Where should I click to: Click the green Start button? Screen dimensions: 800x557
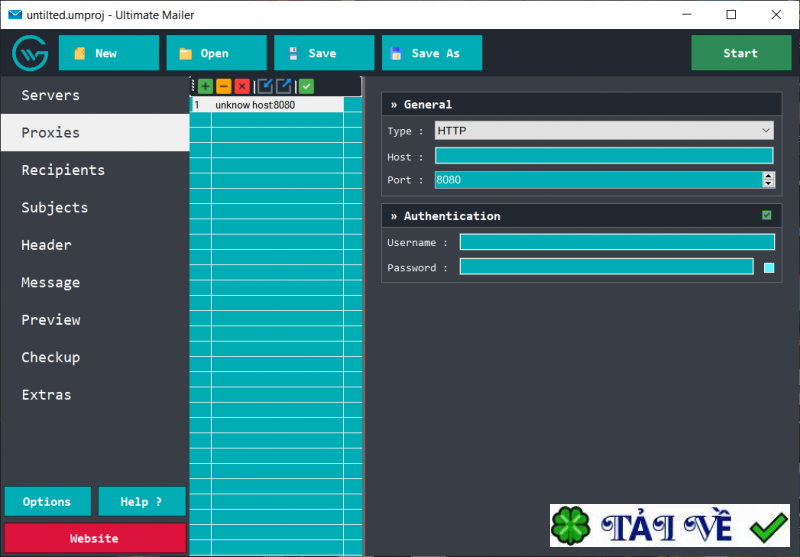(741, 53)
